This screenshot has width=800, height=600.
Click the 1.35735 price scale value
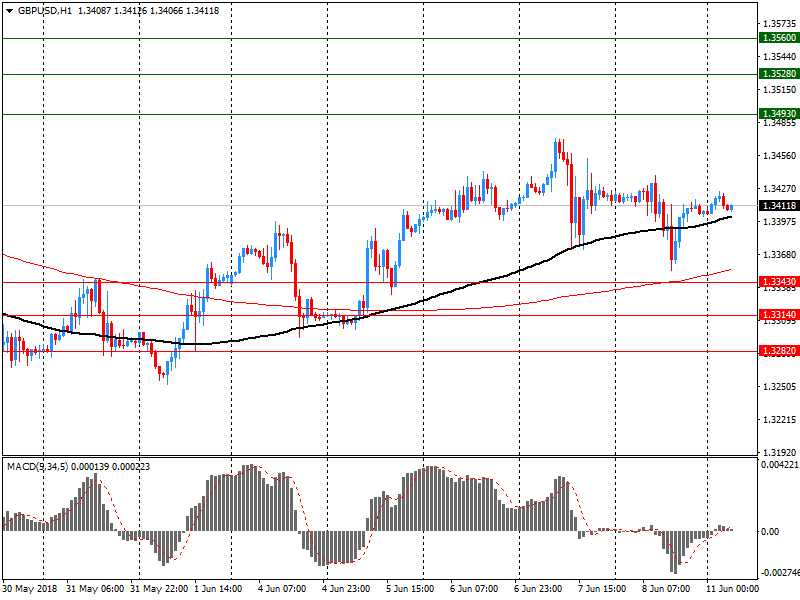click(779, 23)
